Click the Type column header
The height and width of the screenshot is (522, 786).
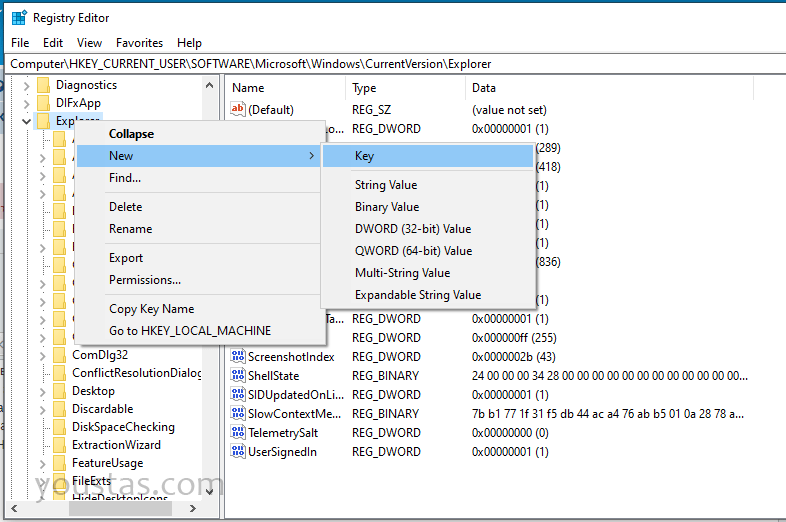tap(406, 88)
